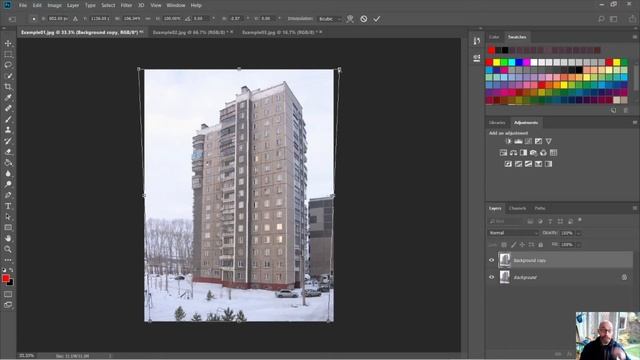Open the Image menu
The height and width of the screenshot is (360, 640).
click(54, 5)
